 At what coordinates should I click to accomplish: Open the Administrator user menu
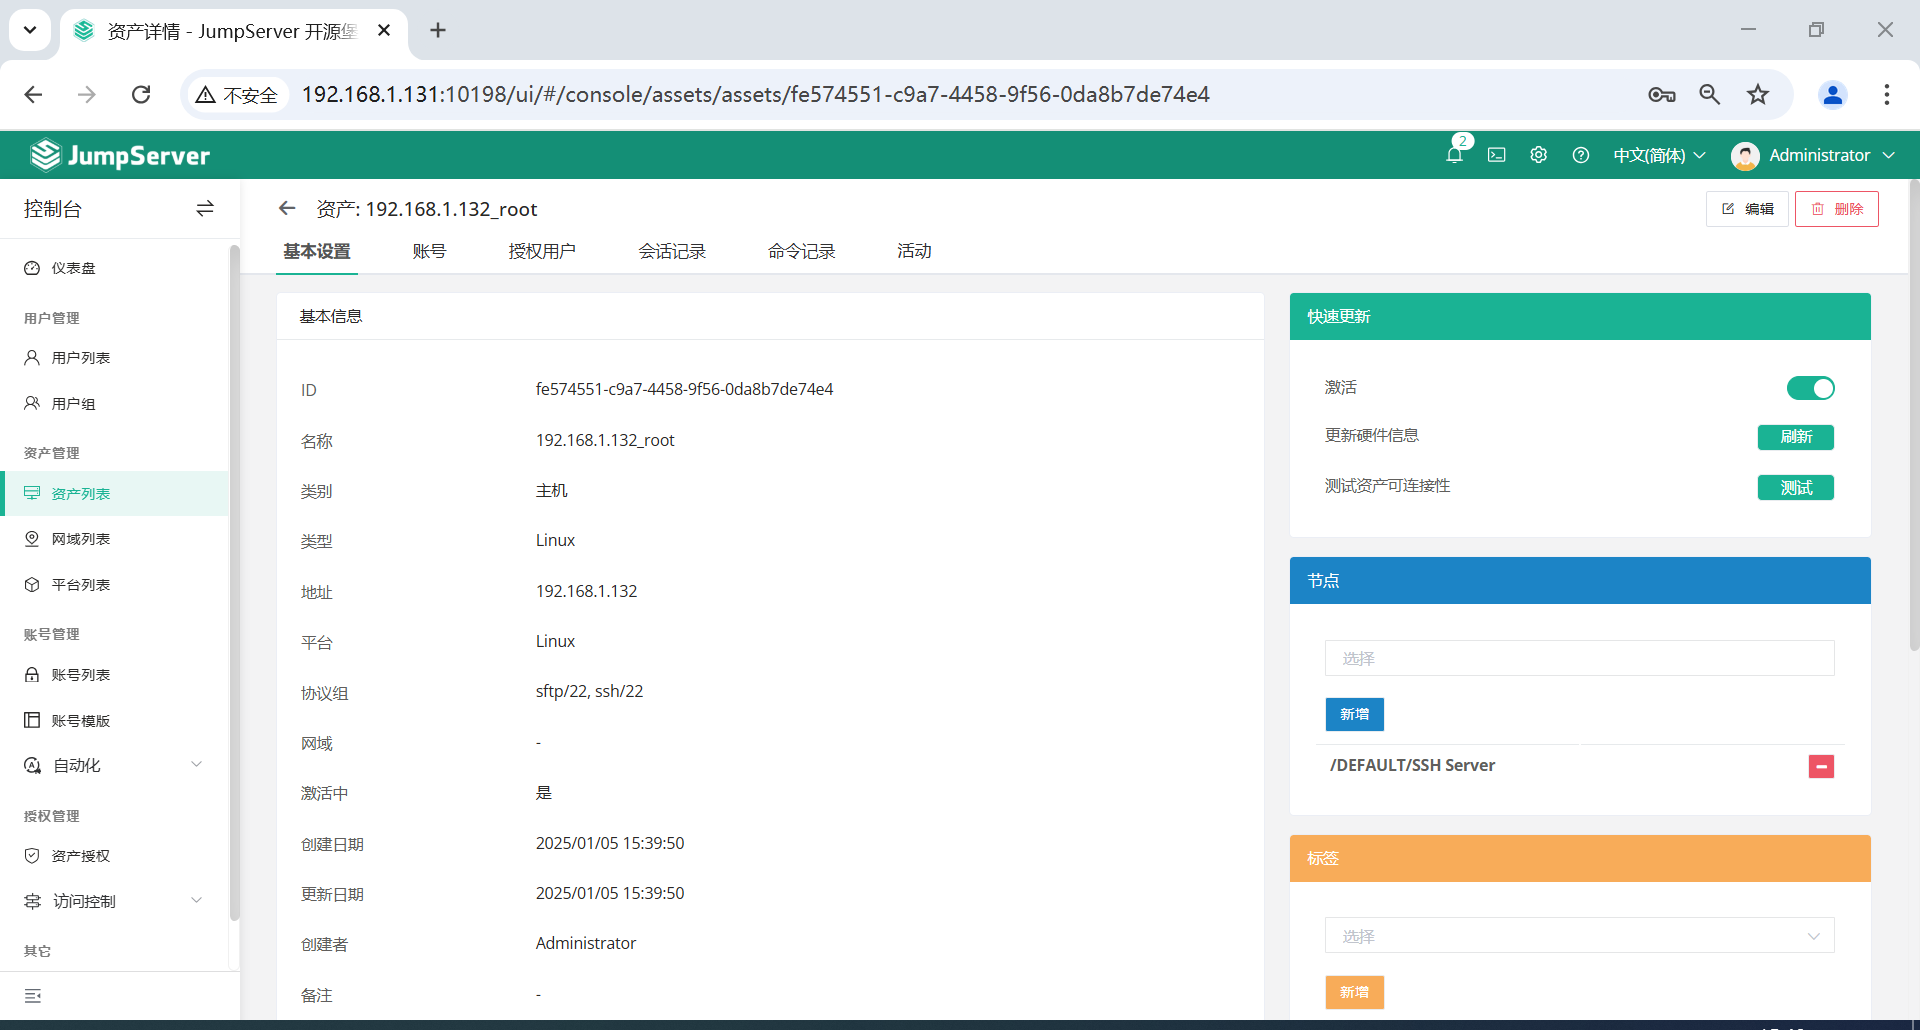[1813, 155]
